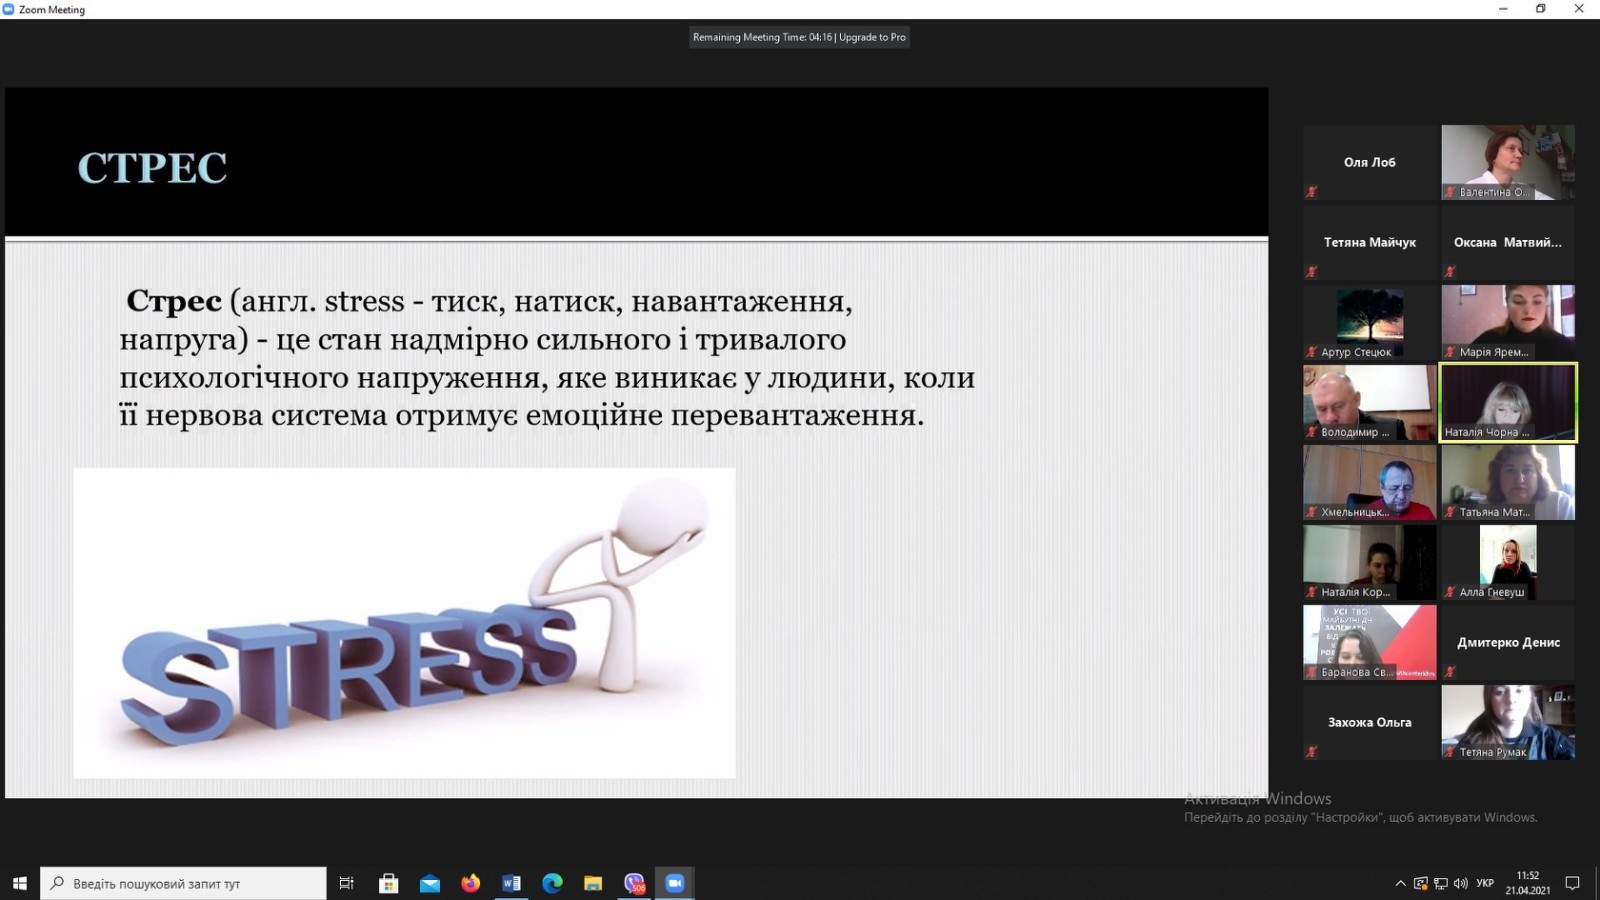Select the Наталія Чорна video tile
This screenshot has width=1600, height=900.
(x=1508, y=402)
